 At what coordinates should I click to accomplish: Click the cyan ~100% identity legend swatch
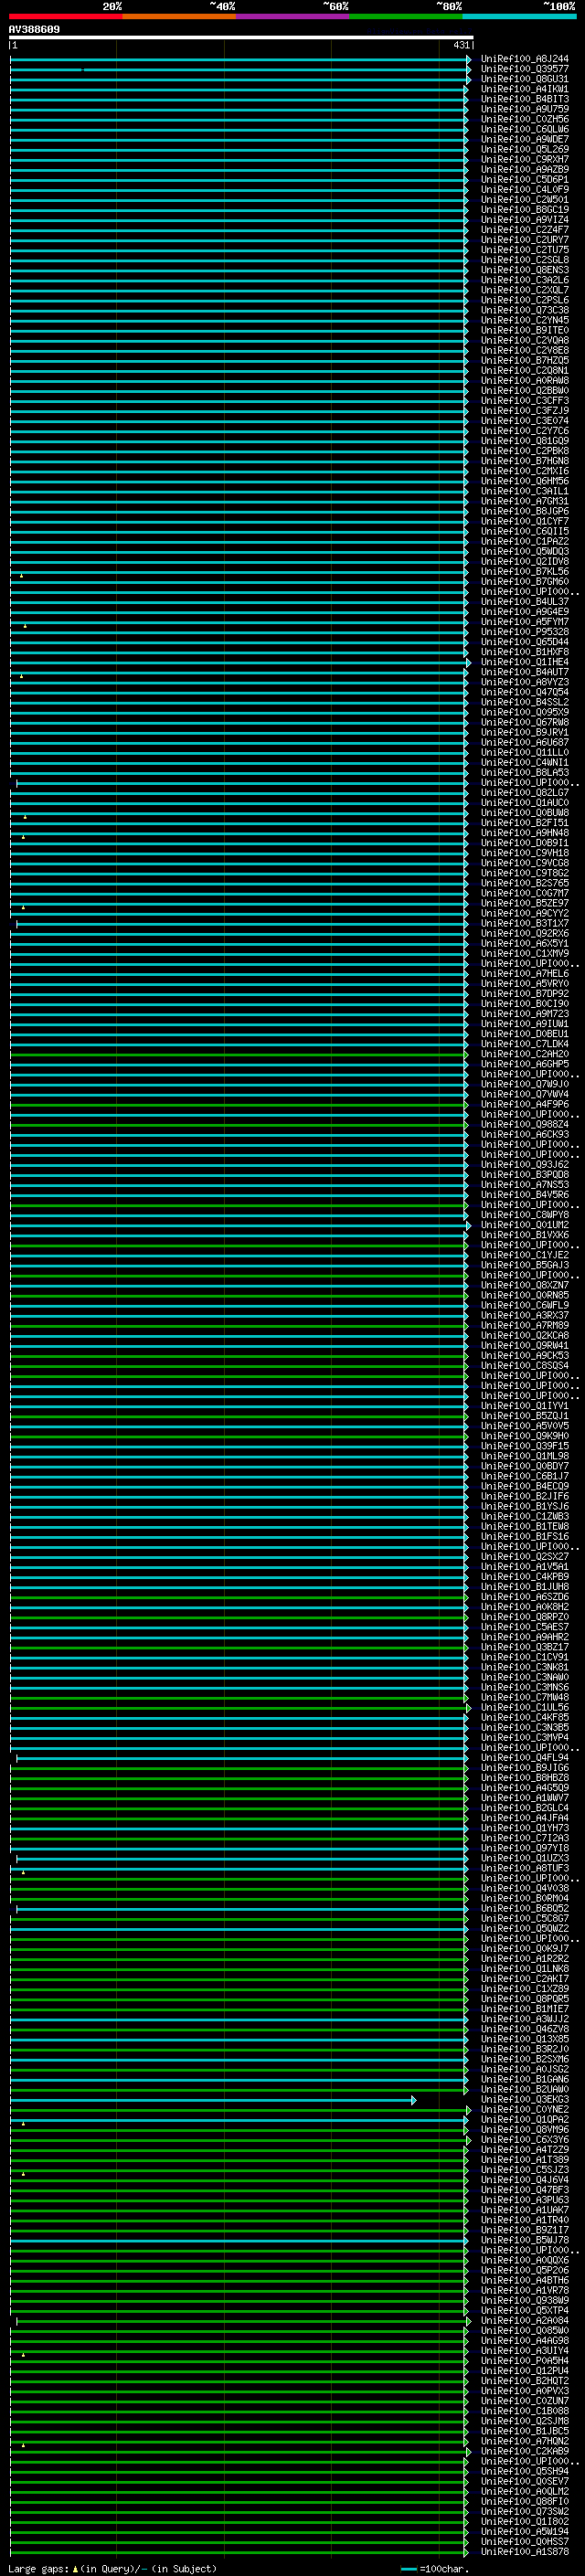519,16
